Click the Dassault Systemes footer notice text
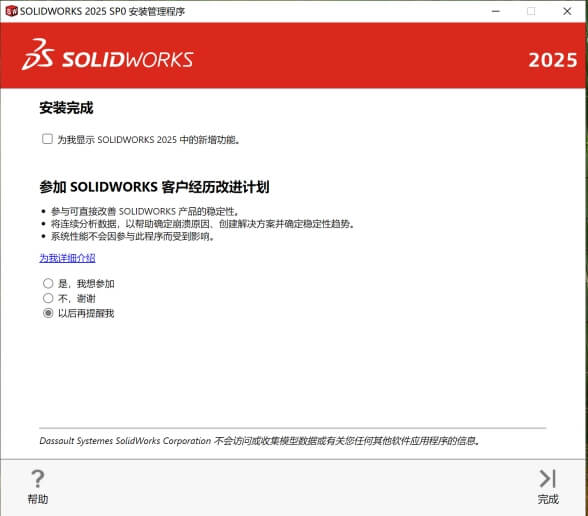The width and height of the screenshot is (588, 516). tap(260, 441)
